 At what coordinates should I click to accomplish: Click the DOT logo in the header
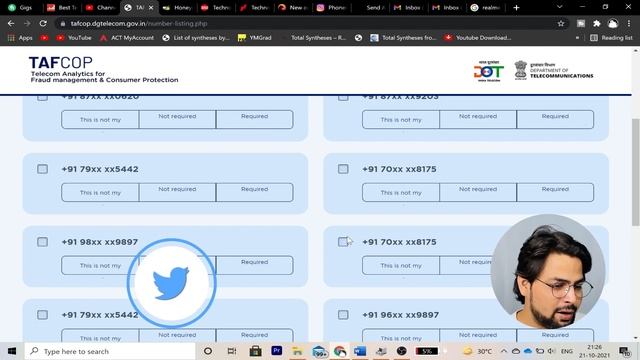(489, 71)
